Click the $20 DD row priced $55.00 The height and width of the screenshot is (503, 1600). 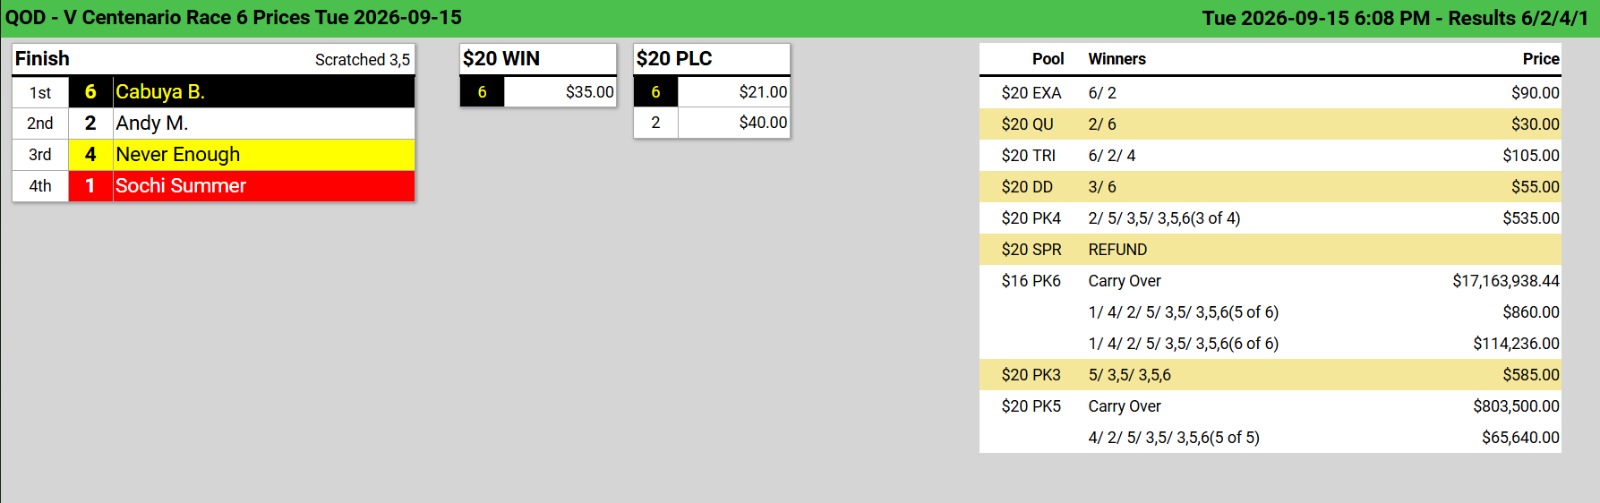tap(1270, 187)
